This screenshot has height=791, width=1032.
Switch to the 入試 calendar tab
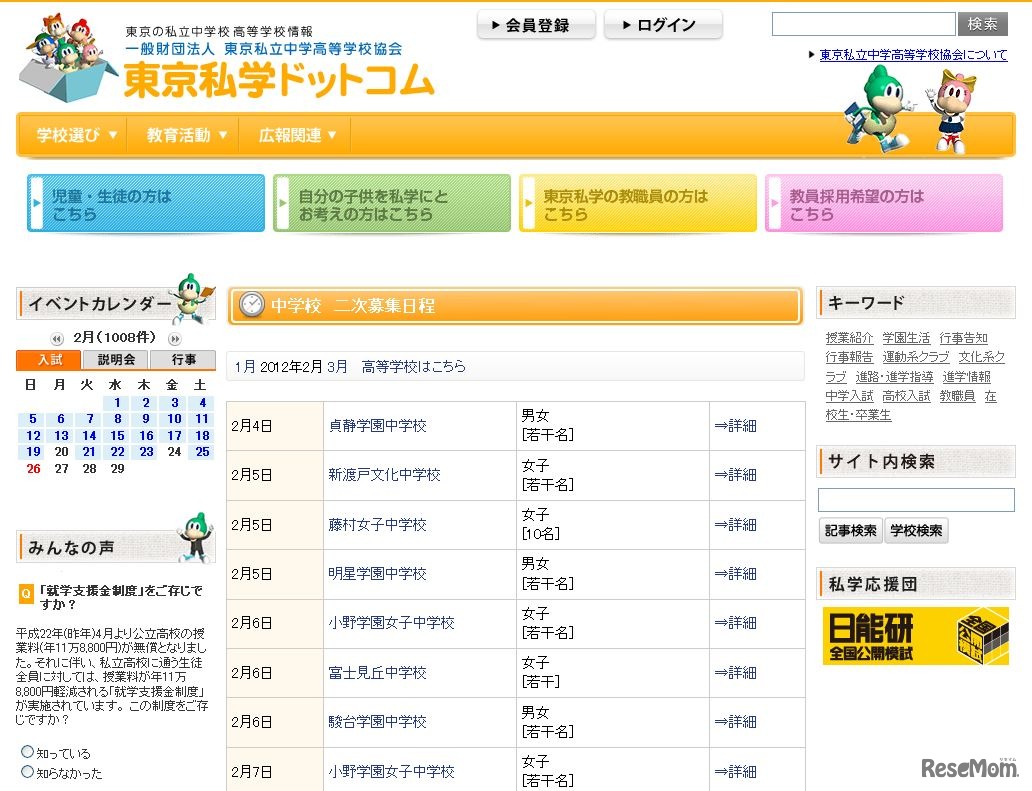[49, 359]
